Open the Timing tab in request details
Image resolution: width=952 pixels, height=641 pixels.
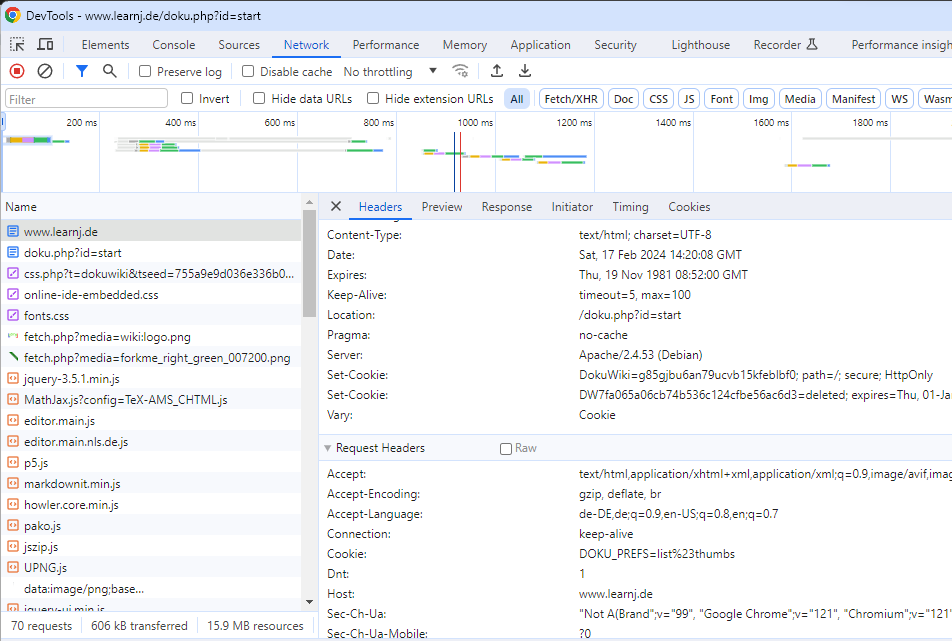(630, 207)
